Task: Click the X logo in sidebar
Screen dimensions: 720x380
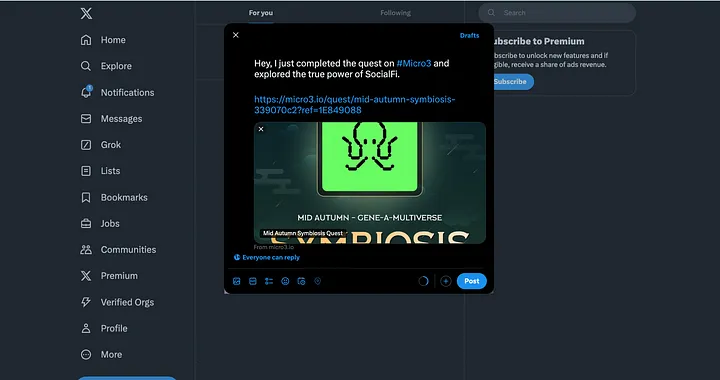Action: [x=86, y=13]
